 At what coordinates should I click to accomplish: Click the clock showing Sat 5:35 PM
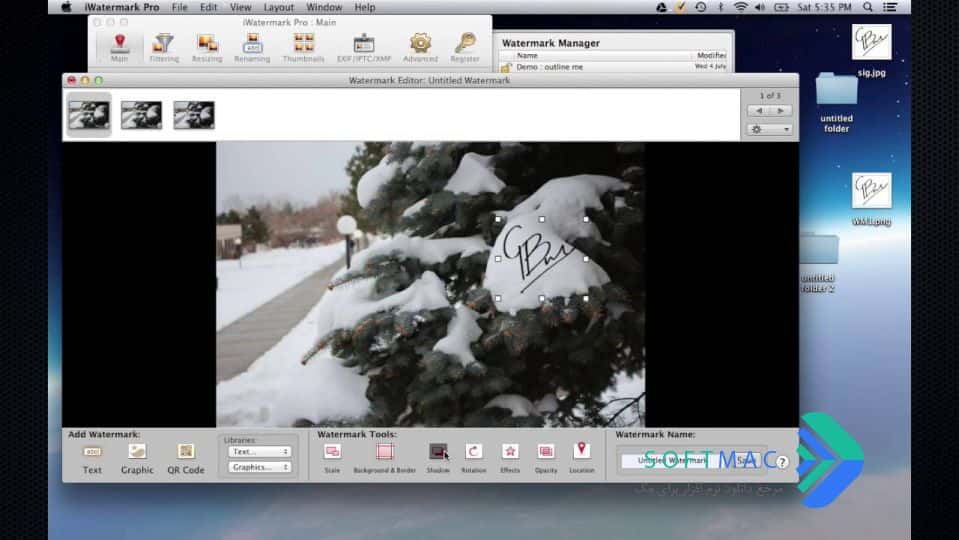824,7
